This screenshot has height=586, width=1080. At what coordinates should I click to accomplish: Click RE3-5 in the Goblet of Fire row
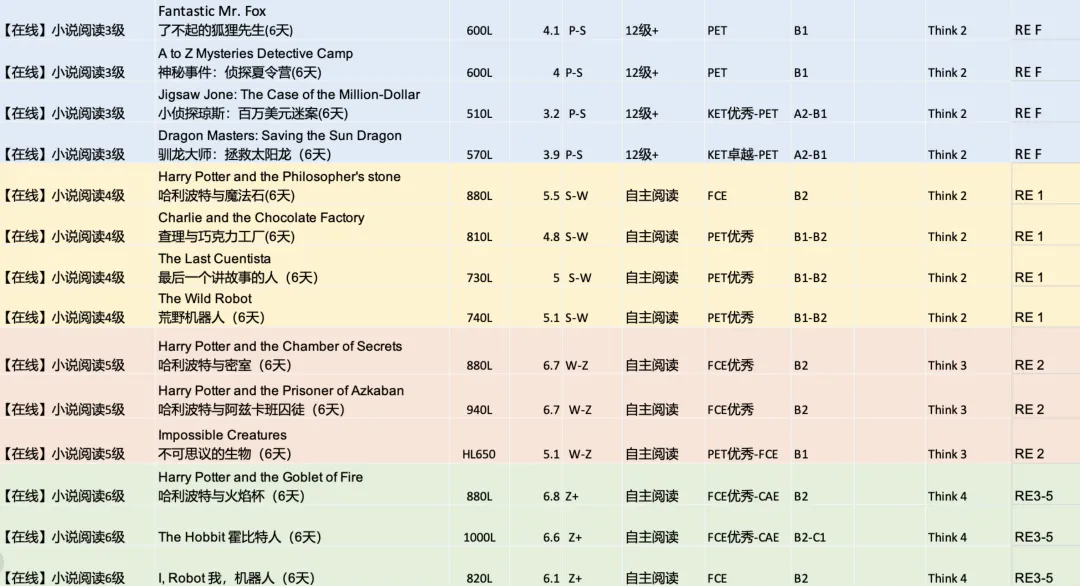point(1033,496)
